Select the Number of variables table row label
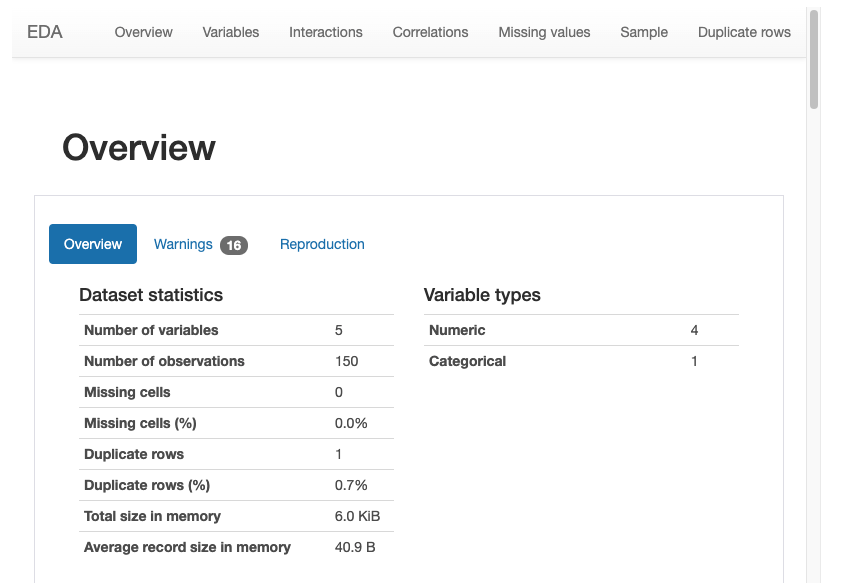Image resolution: width=856 pixels, height=583 pixels. [151, 330]
